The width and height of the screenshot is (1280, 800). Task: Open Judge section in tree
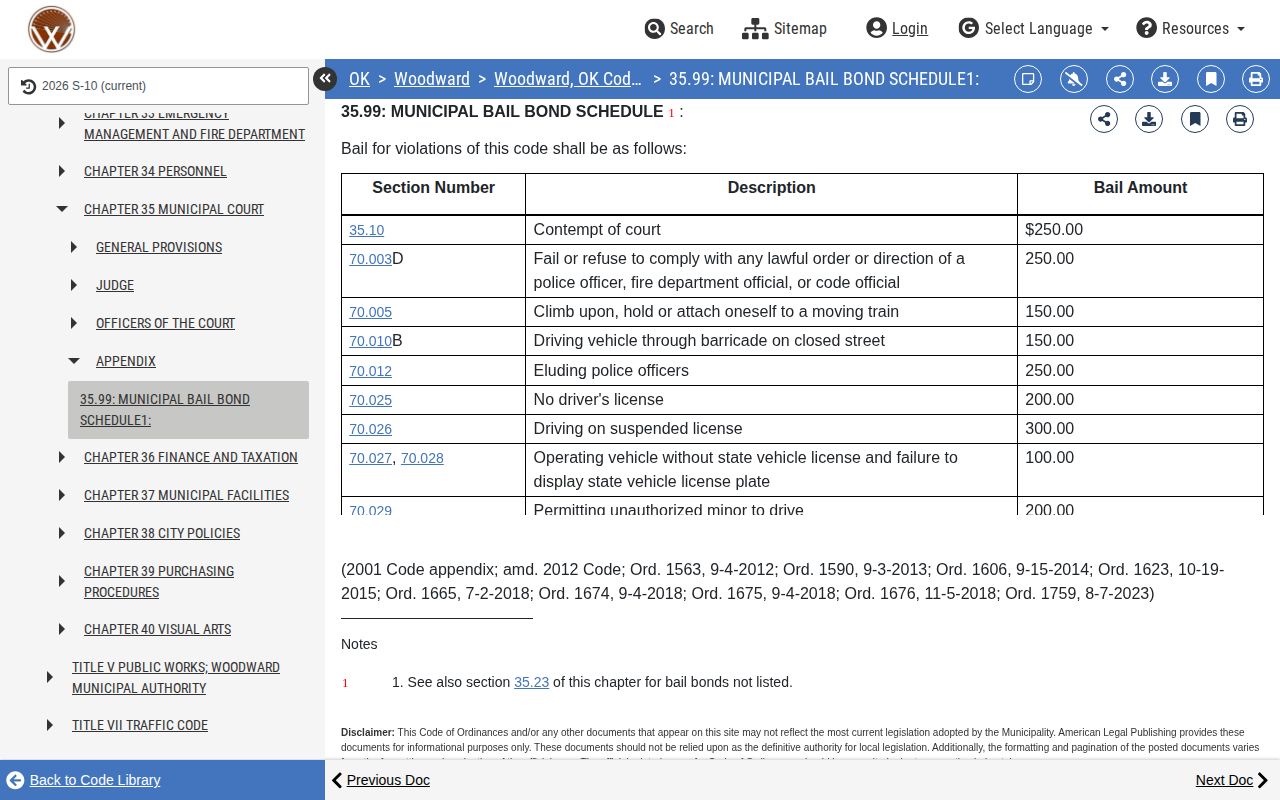(115, 285)
